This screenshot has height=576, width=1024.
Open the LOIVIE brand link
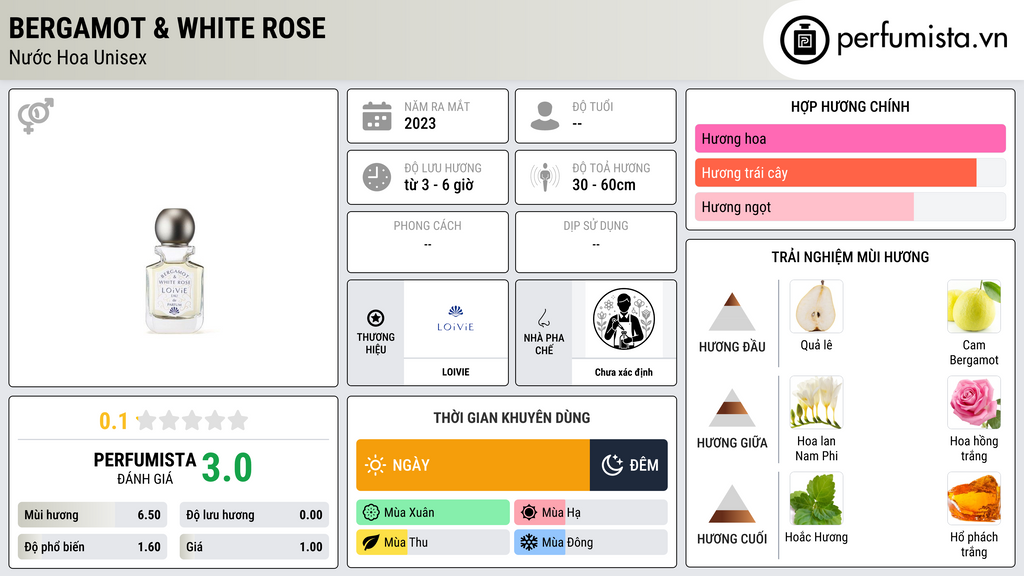point(455,372)
